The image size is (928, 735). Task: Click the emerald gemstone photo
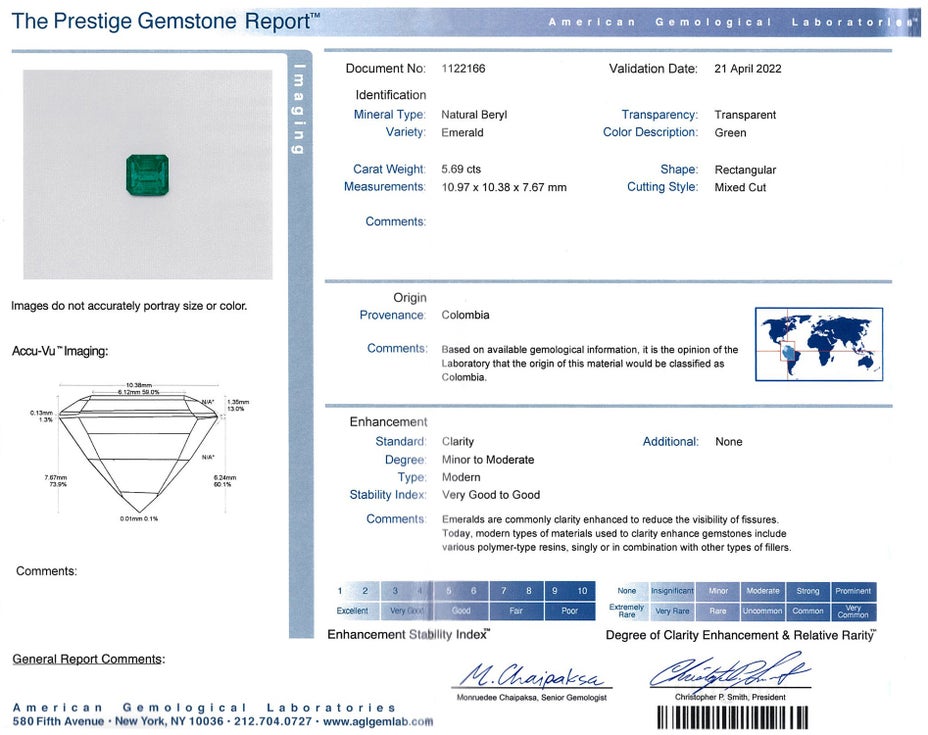point(147,174)
